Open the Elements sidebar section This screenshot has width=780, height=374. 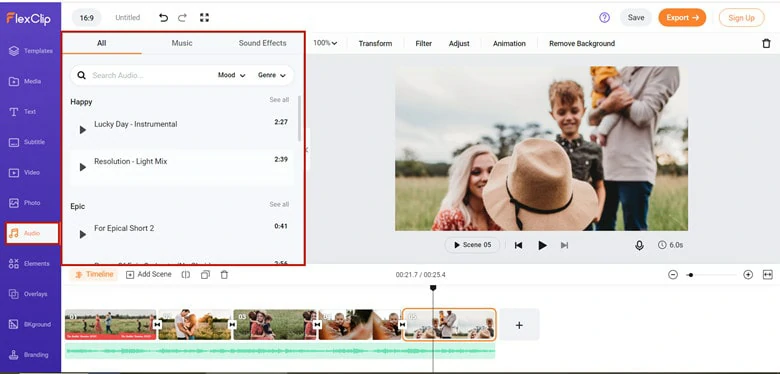(x=30, y=264)
